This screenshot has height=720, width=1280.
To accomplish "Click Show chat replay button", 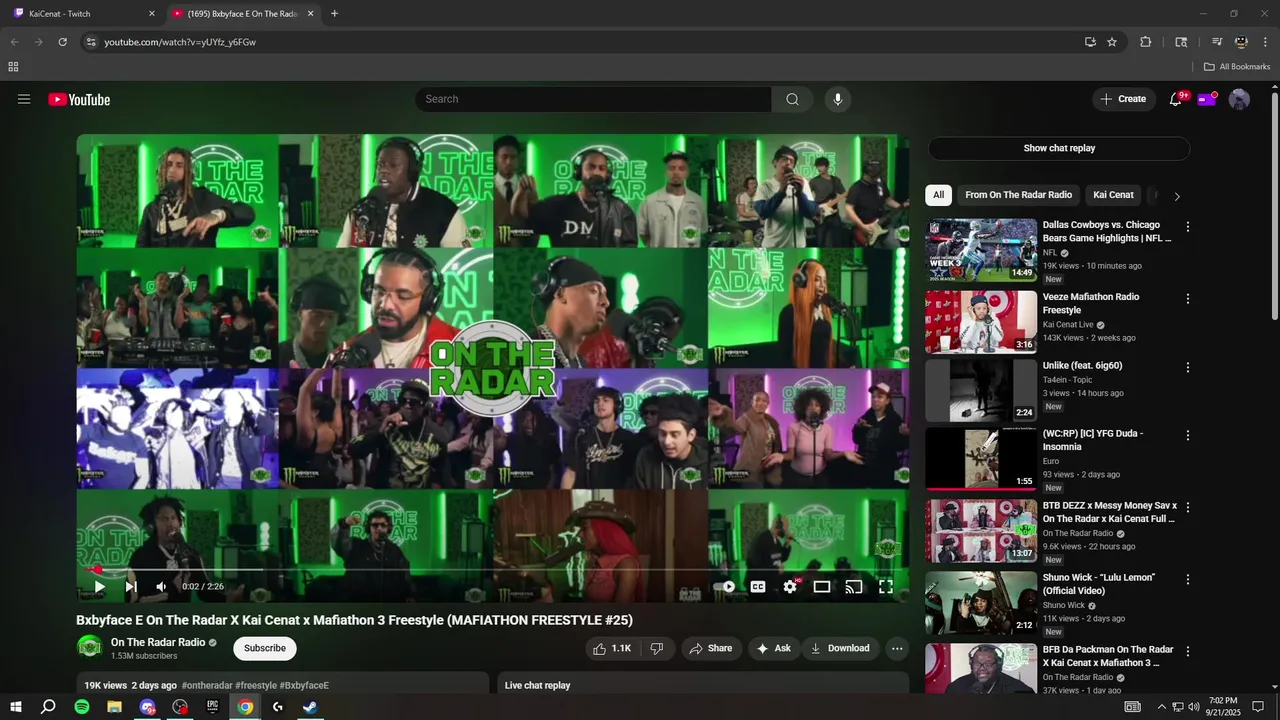I will pyautogui.click(x=1059, y=148).
